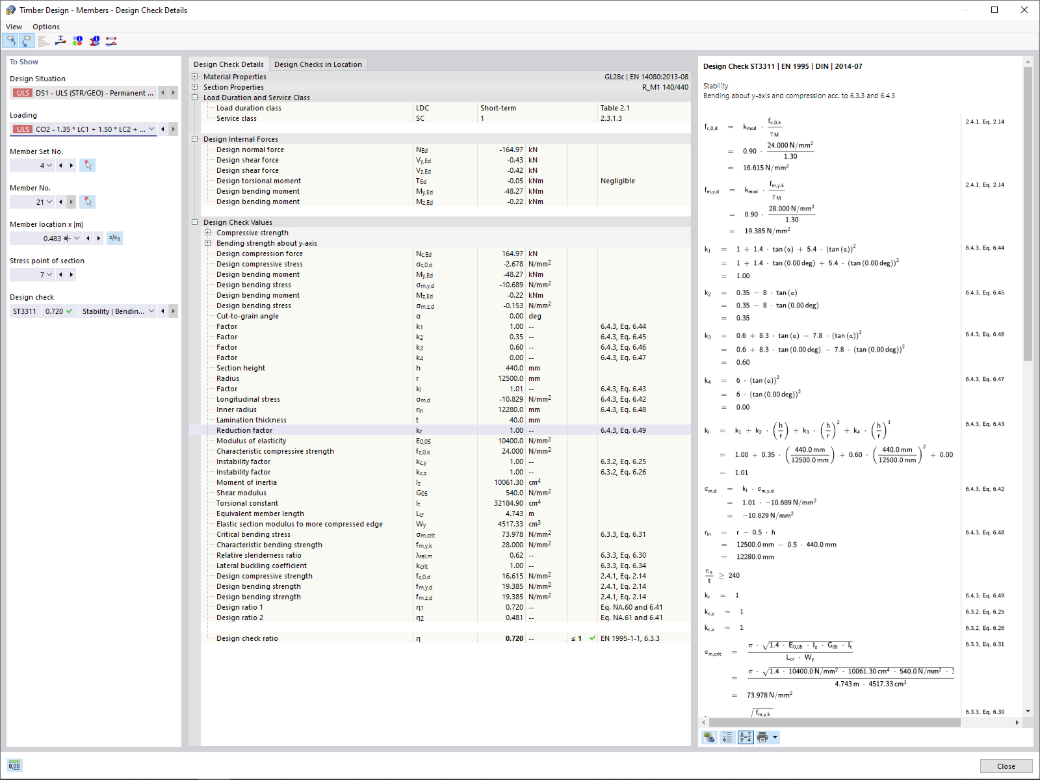Click the pick cursor icon beside Member Set No.

coord(88,165)
